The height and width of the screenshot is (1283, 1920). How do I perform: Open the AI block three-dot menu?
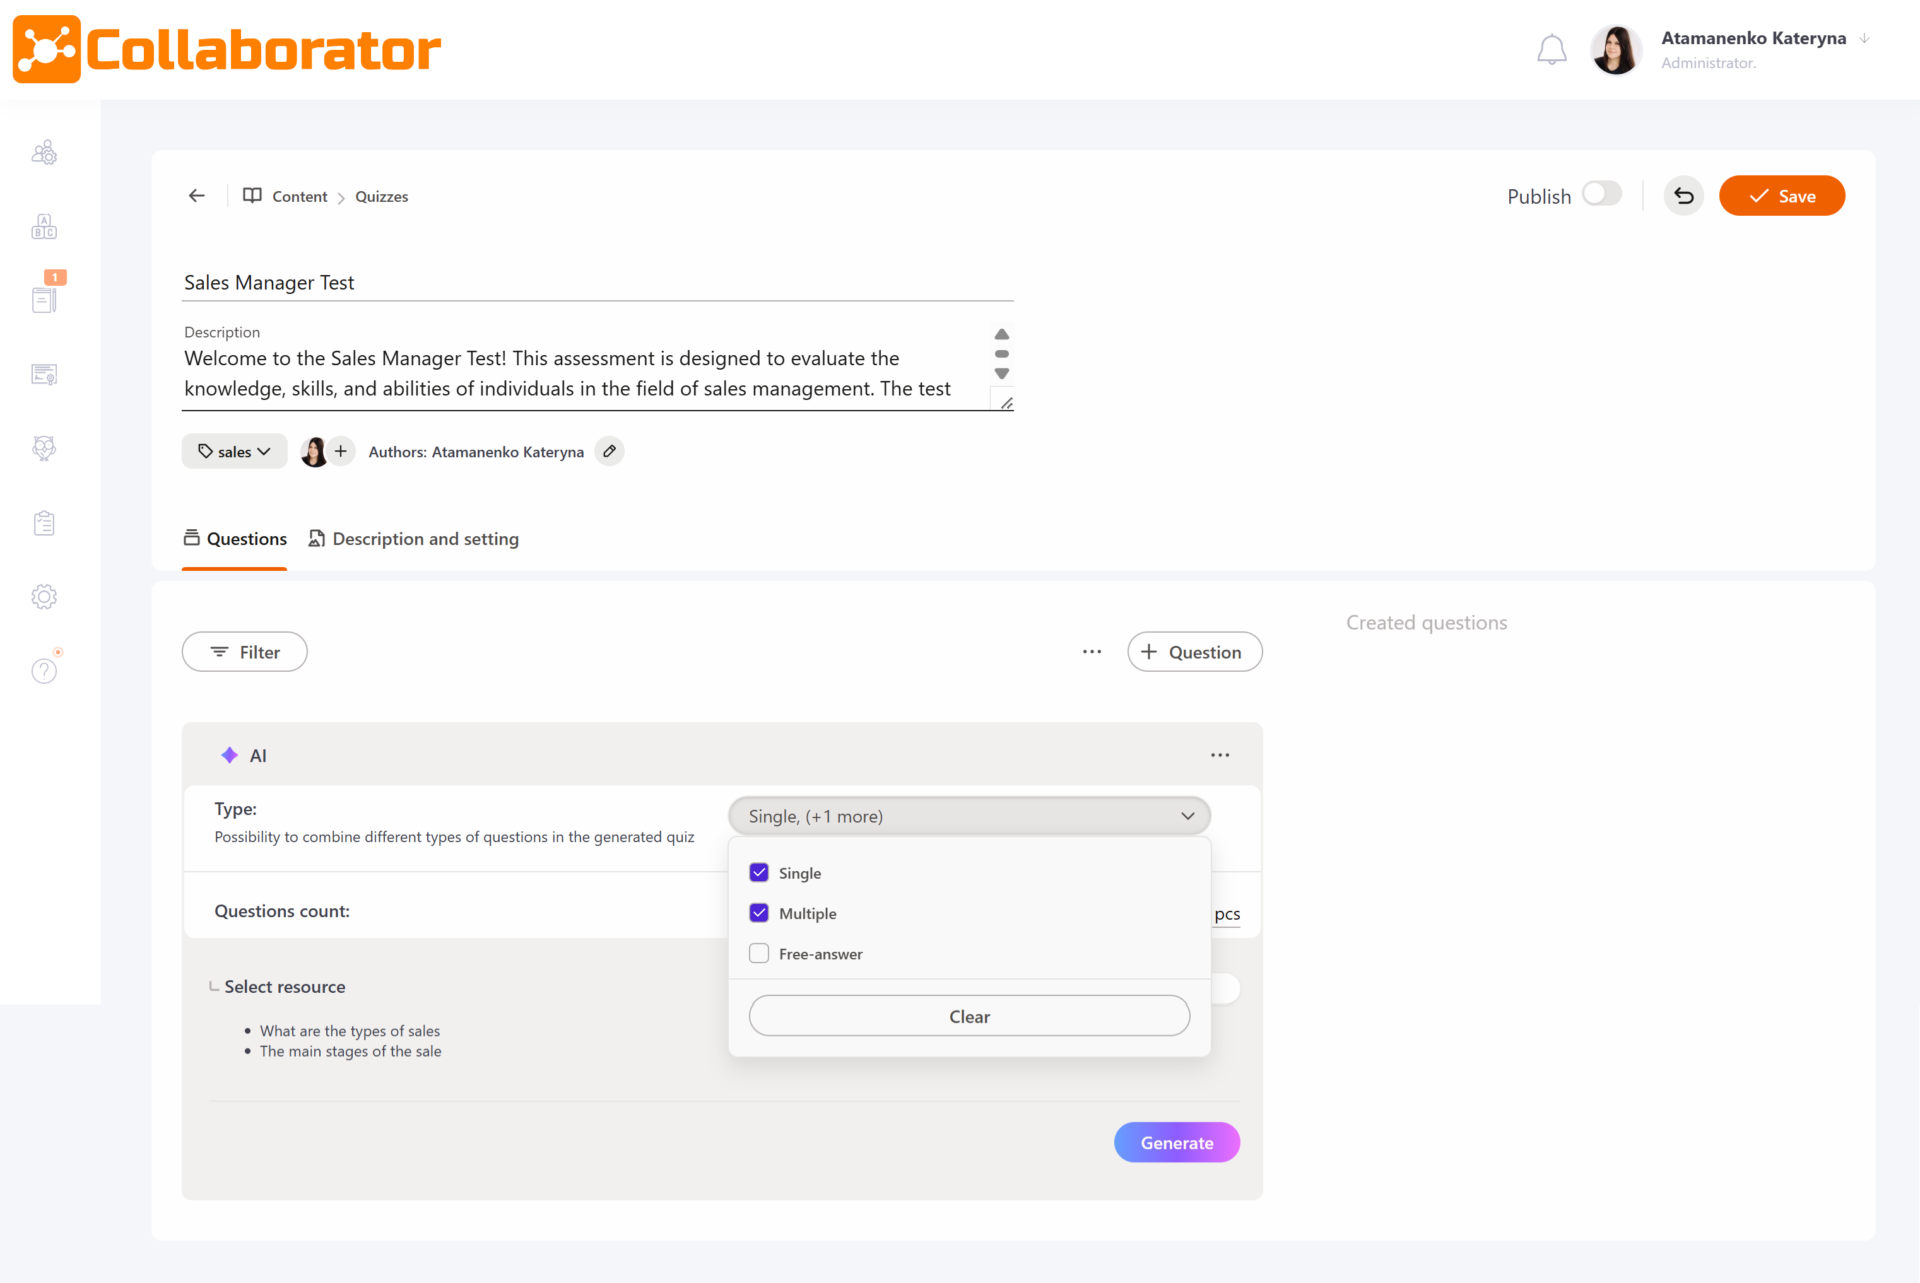click(1220, 755)
